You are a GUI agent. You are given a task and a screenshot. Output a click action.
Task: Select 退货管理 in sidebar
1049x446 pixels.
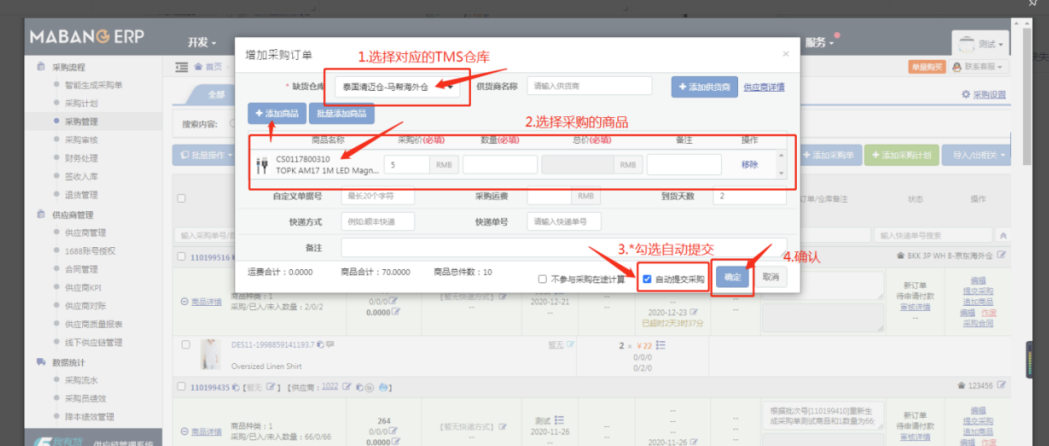point(81,195)
